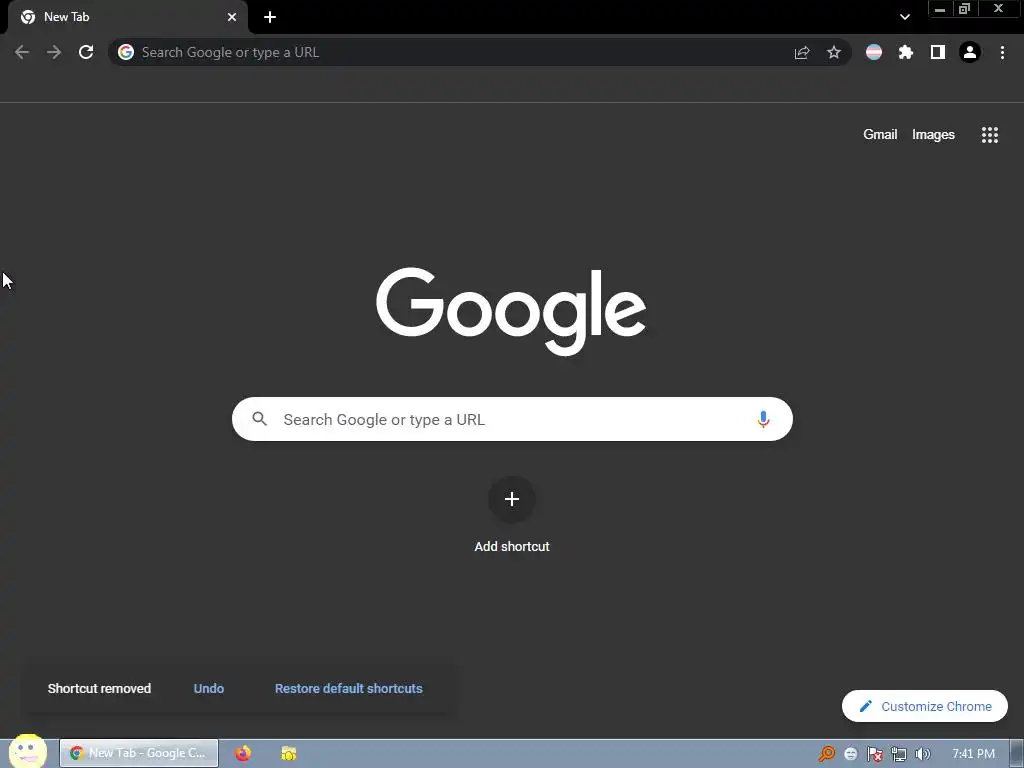Screen dimensions: 1024x768
Task: Open the orange magnifier tray icon
Action: (826, 754)
